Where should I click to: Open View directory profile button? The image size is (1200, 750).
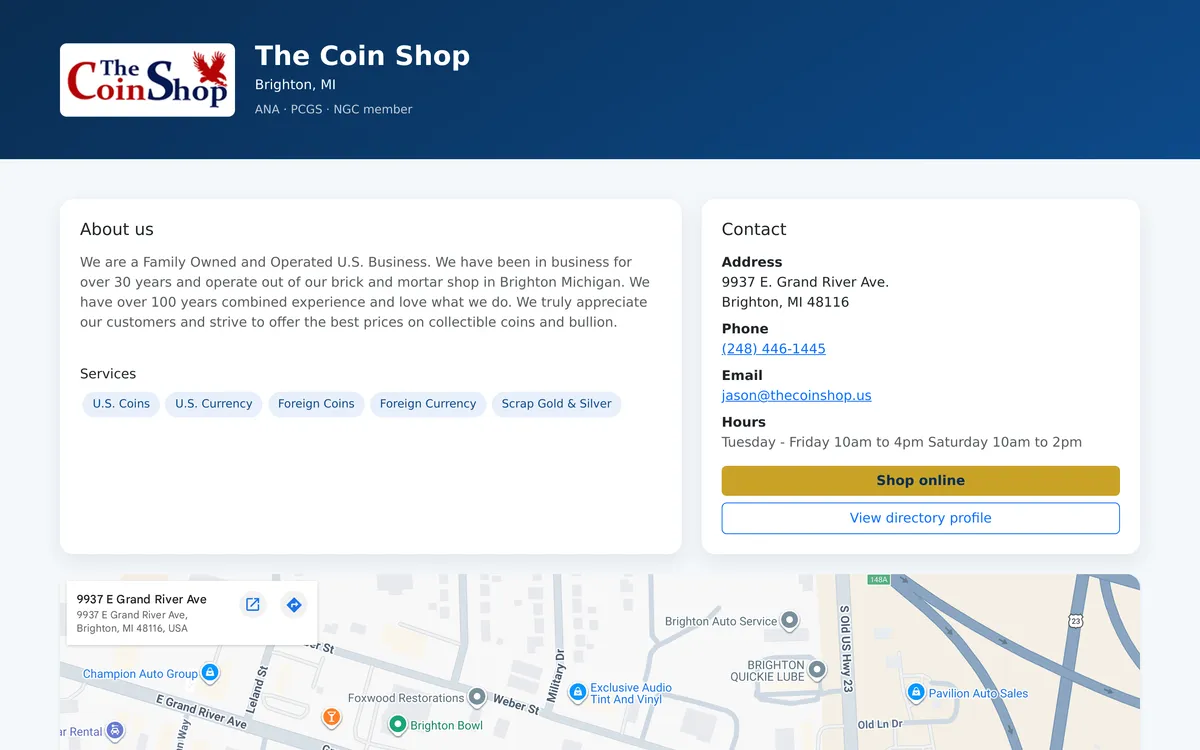point(921,518)
